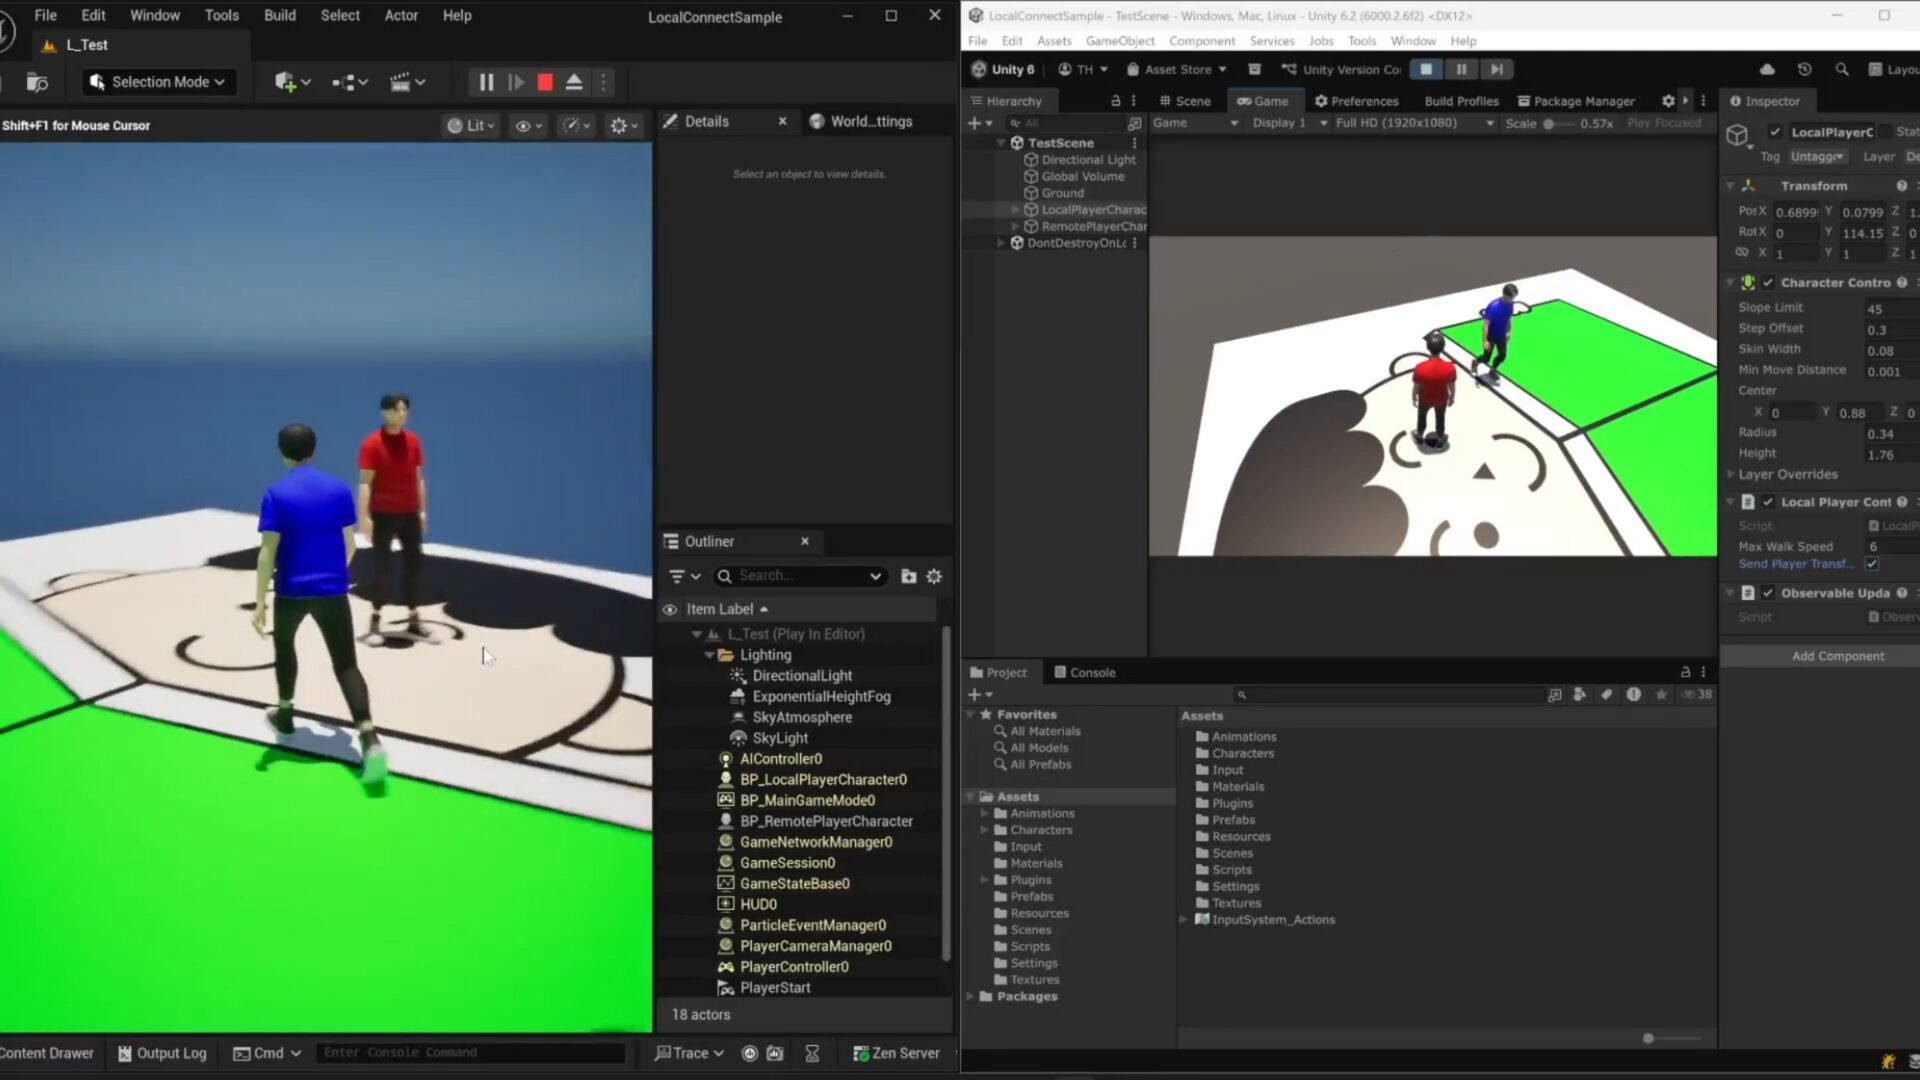
Task: Click the Unity cloud icon
Action: click(x=1767, y=69)
